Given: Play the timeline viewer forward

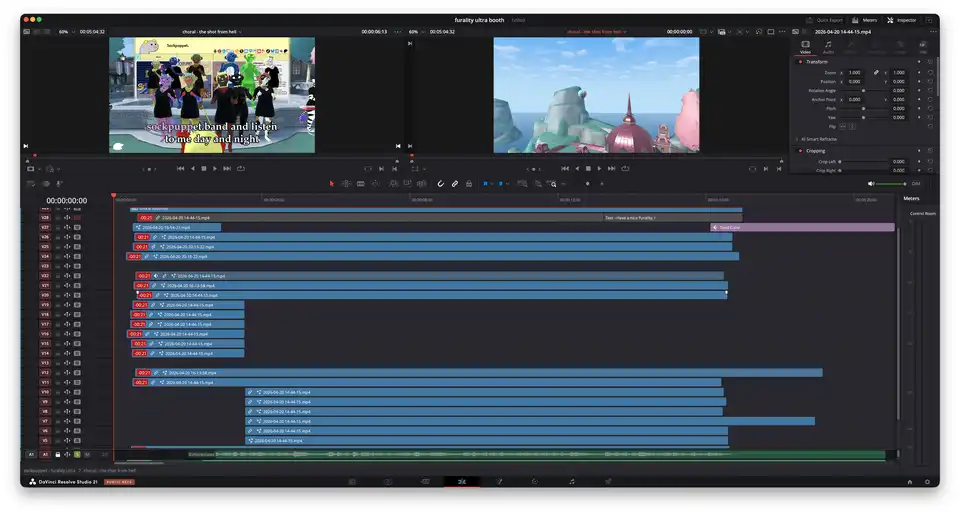Looking at the screenshot, I should tap(599, 168).
